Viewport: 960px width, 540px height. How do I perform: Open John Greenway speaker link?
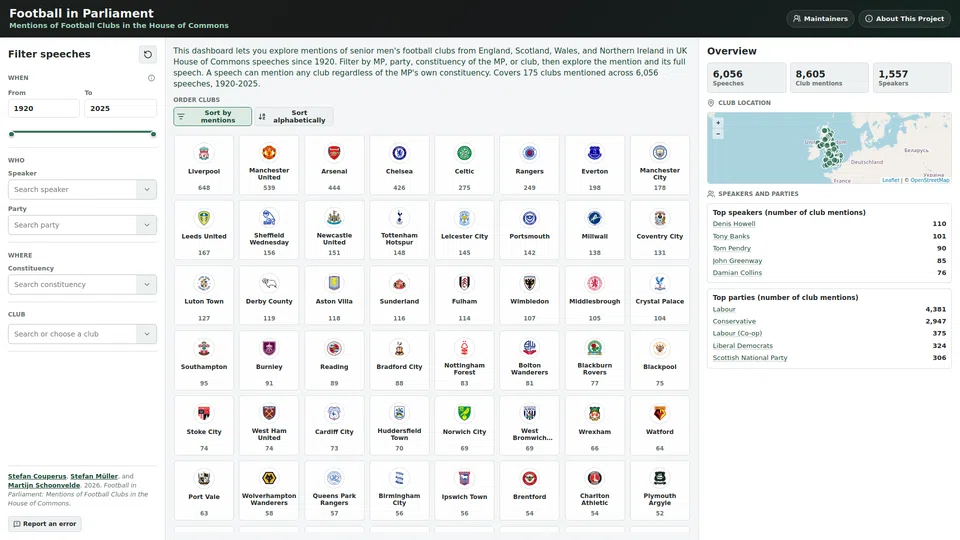[x=737, y=260]
